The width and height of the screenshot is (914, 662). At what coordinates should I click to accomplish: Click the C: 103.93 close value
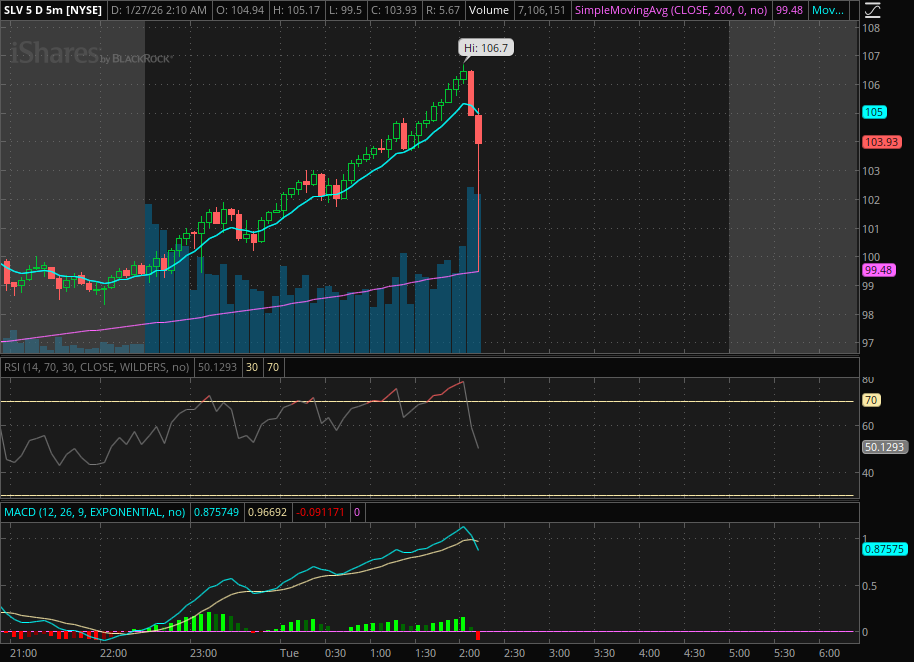(x=393, y=10)
